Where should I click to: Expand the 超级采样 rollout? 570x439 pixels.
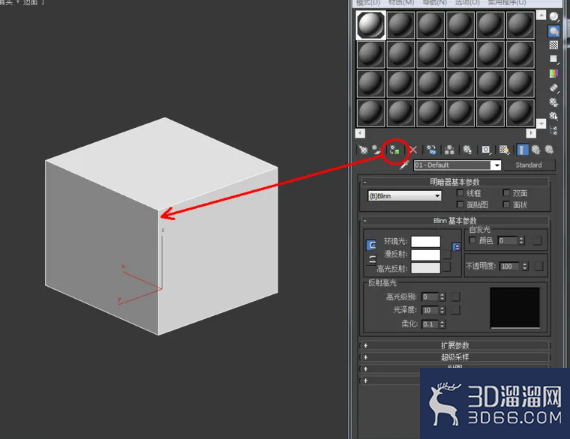[x=454, y=357]
